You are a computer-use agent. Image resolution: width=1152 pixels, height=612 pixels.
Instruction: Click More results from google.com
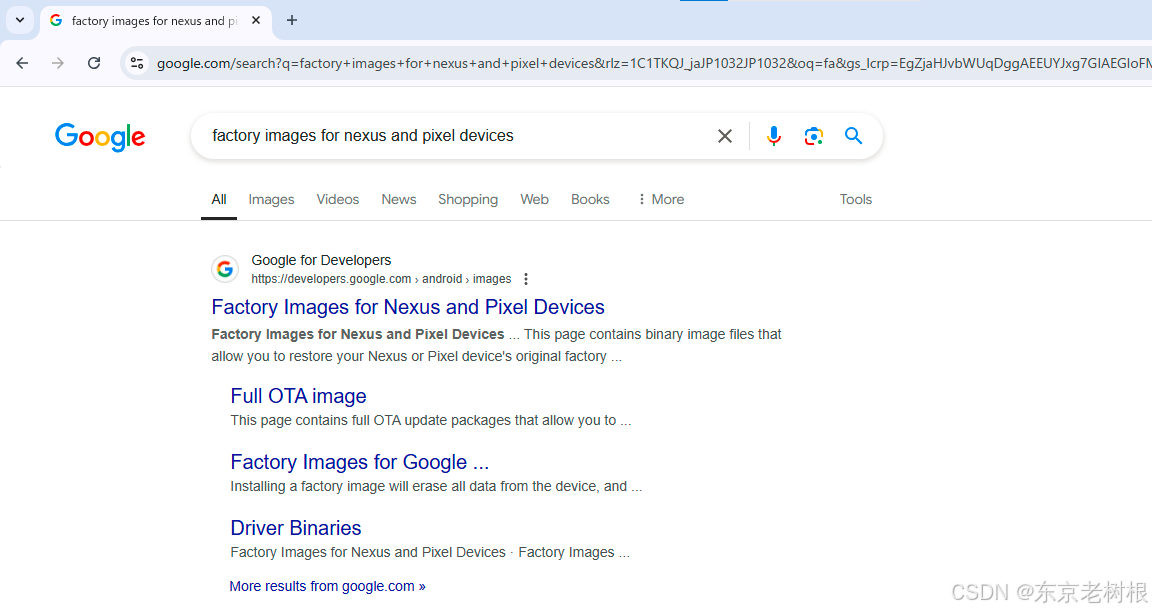(328, 586)
